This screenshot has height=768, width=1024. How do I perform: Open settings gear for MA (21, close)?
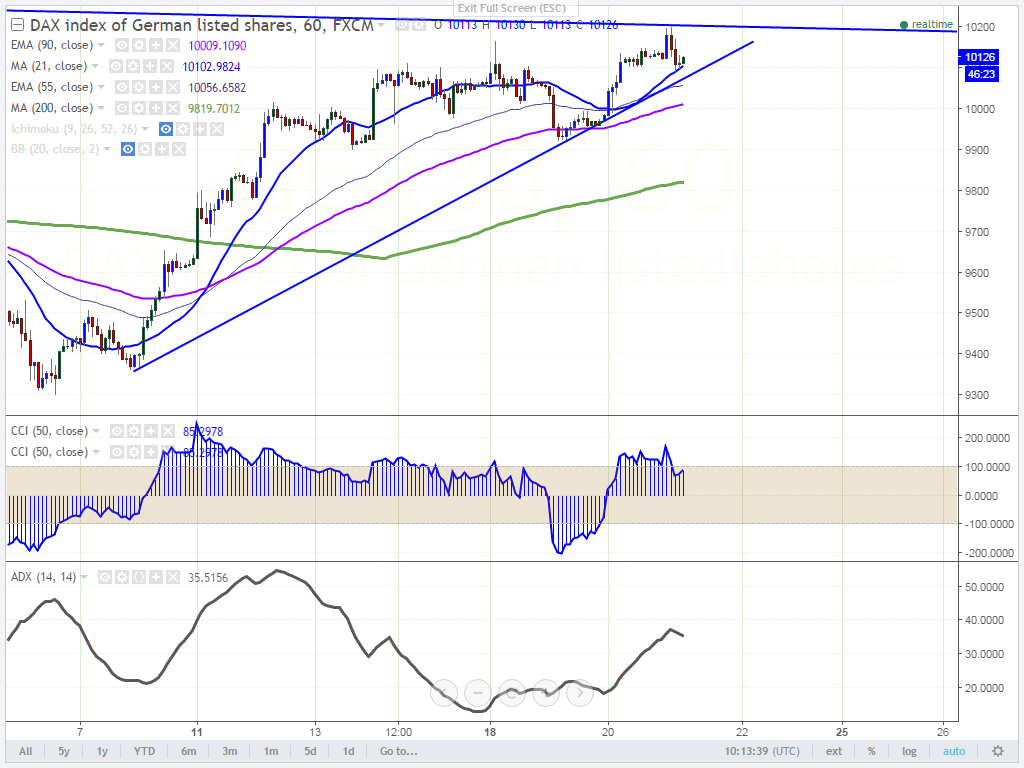(133, 66)
